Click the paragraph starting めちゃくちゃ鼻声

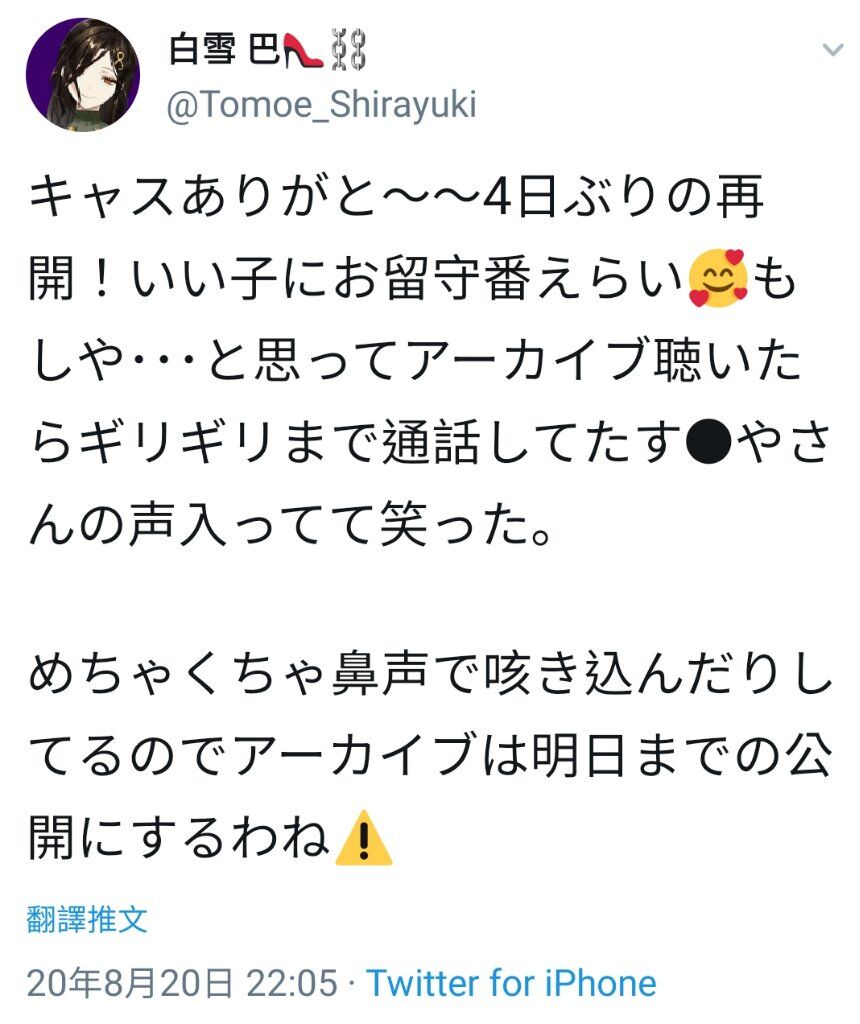pyautogui.click(x=430, y=756)
